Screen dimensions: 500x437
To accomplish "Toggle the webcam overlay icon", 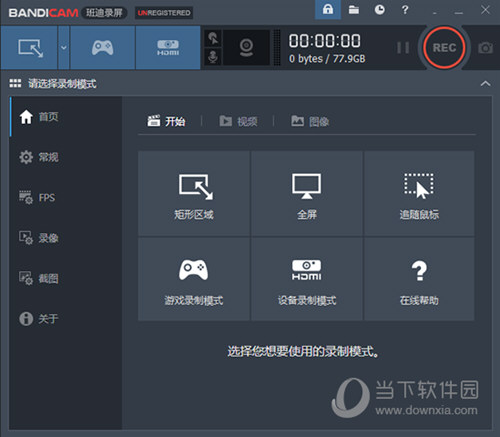I will click(x=246, y=48).
